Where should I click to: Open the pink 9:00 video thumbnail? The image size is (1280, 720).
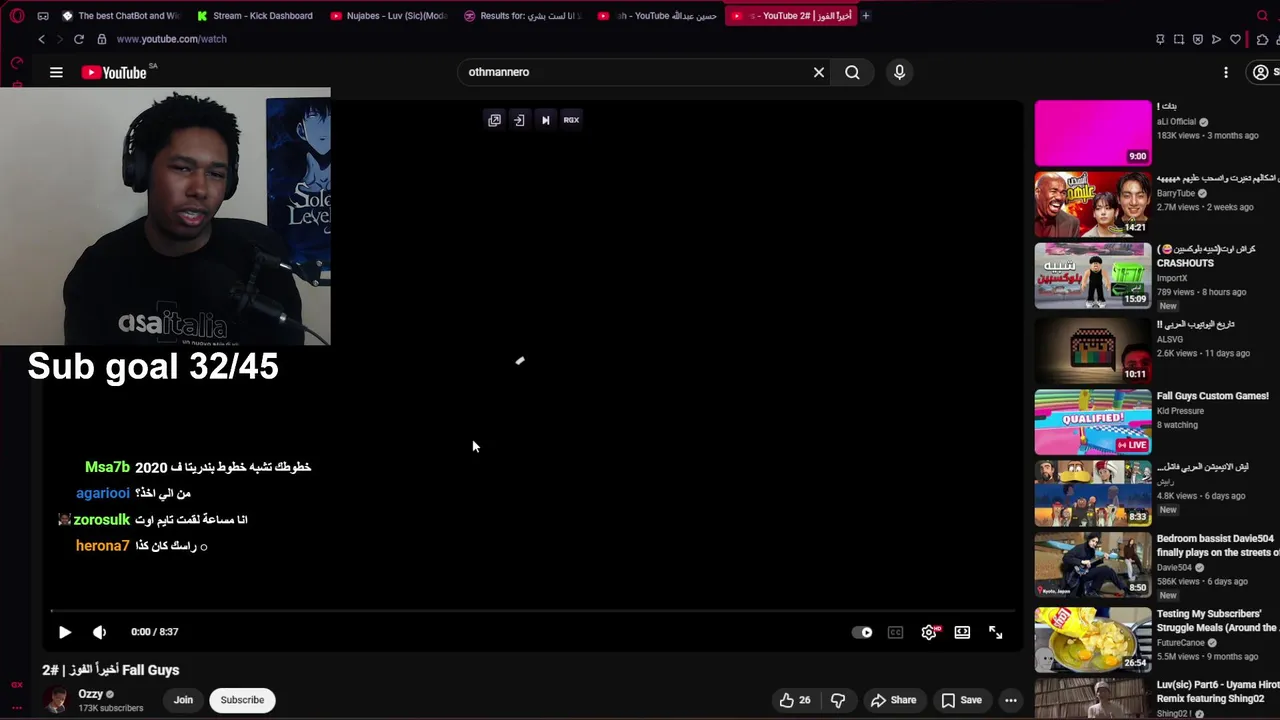1093,133
